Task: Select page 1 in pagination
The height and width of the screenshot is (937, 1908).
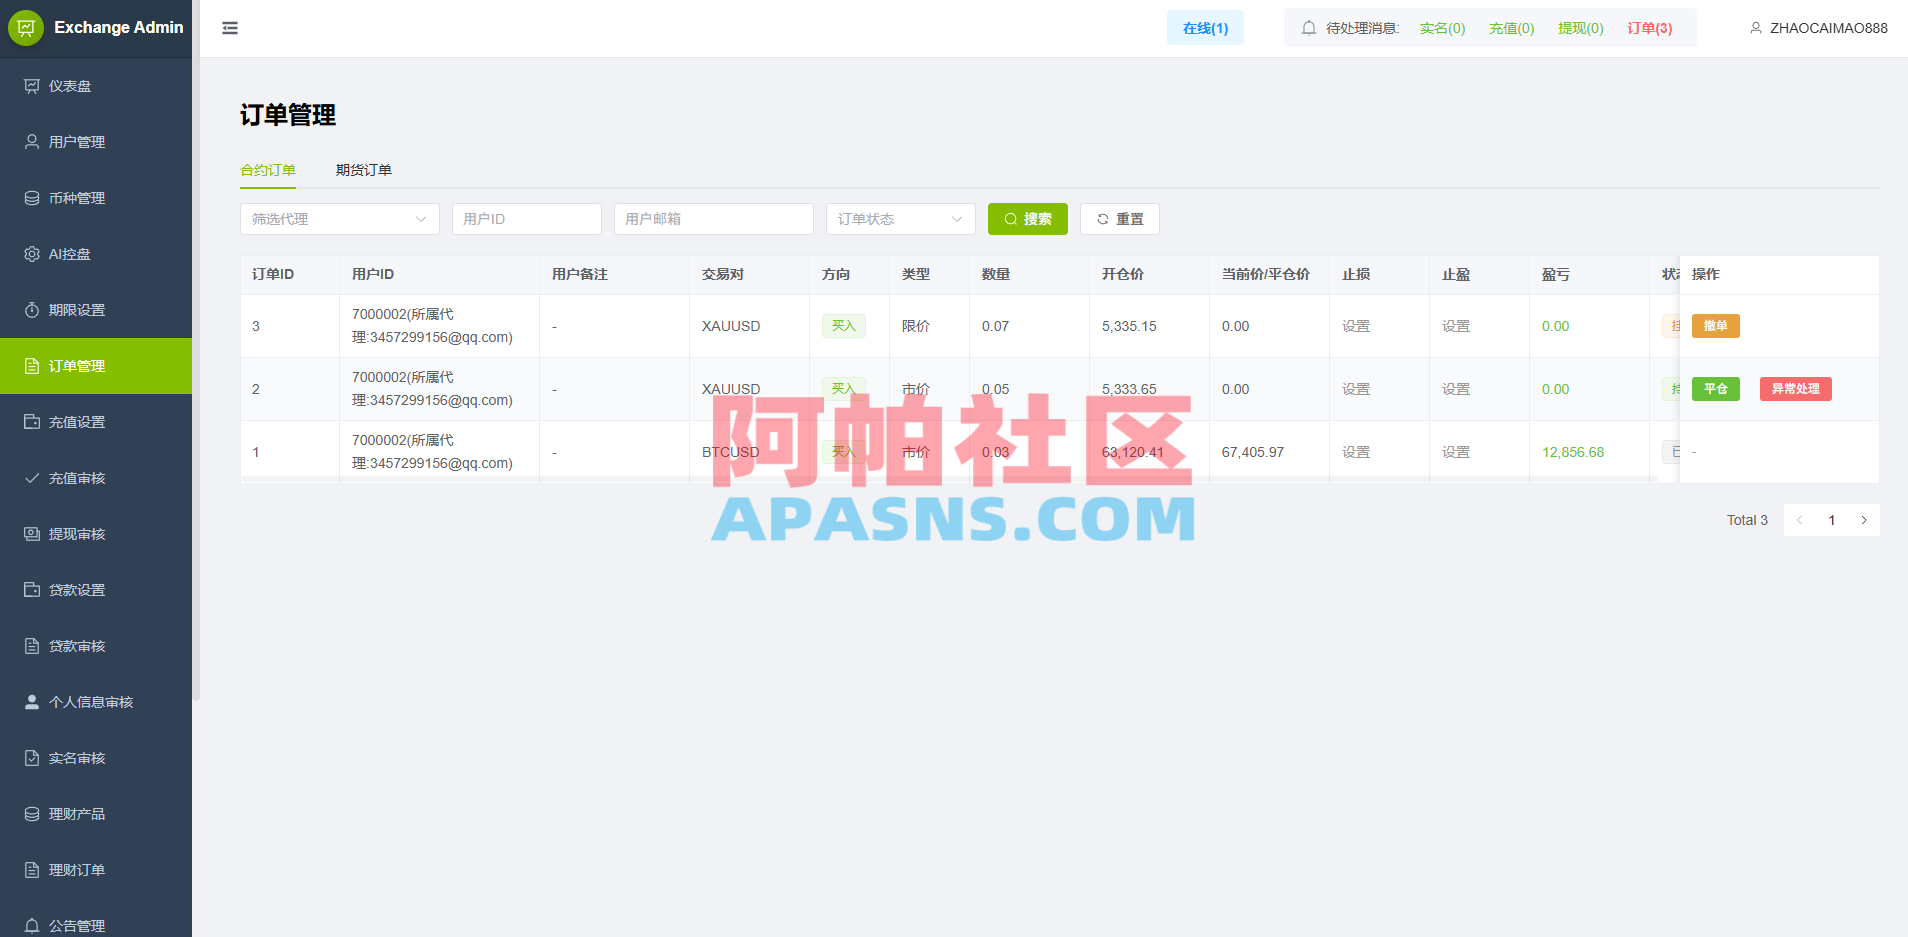Action: [x=1832, y=520]
